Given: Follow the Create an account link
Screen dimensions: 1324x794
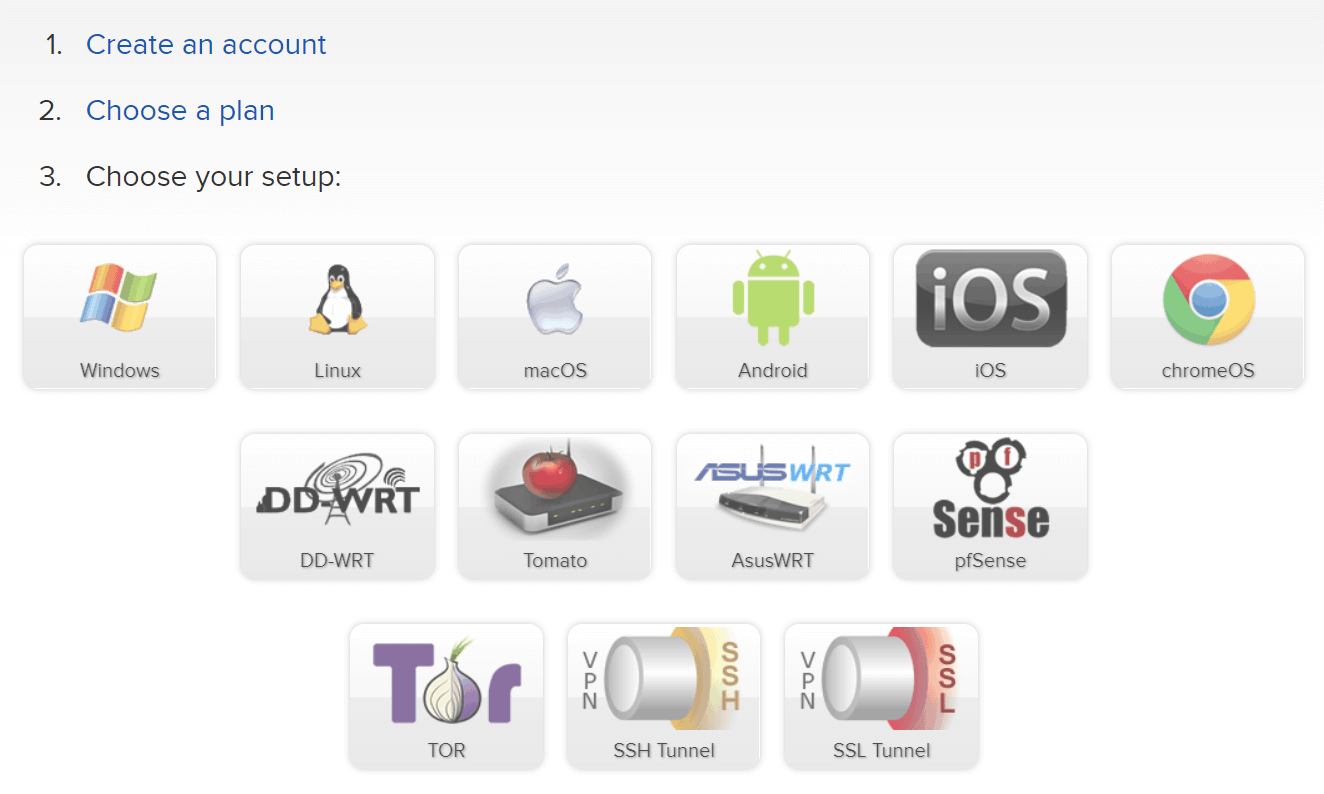Looking at the screenshot, I should [206, 45].
